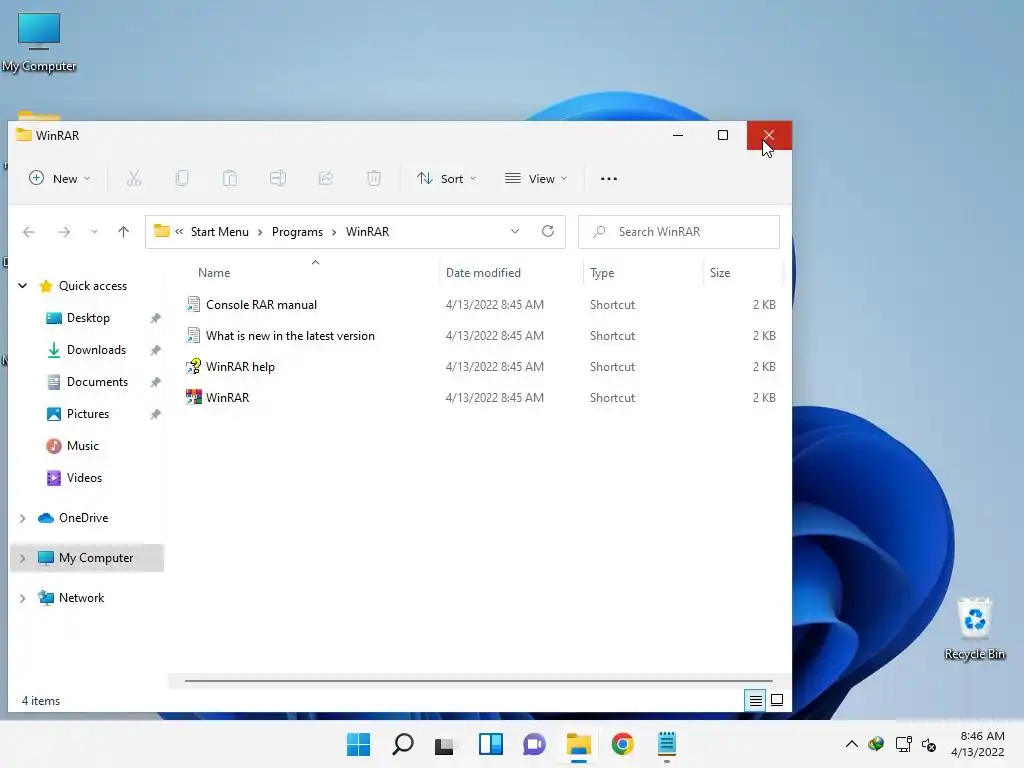1024x768 pixels.
Task: Open Chat icon on the taskbar
Action: 534,744
